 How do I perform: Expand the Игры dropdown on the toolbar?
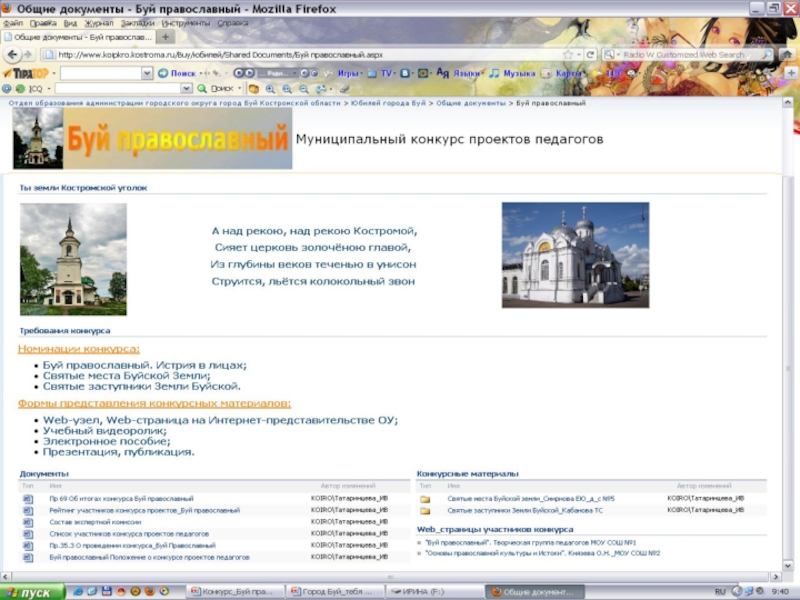pos(362,73)
